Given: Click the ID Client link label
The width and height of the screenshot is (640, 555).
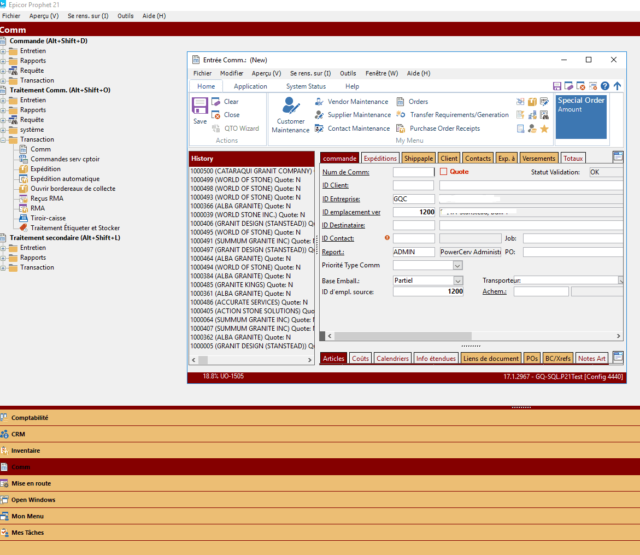Looking at the screenshot, I should pos(335,185).
